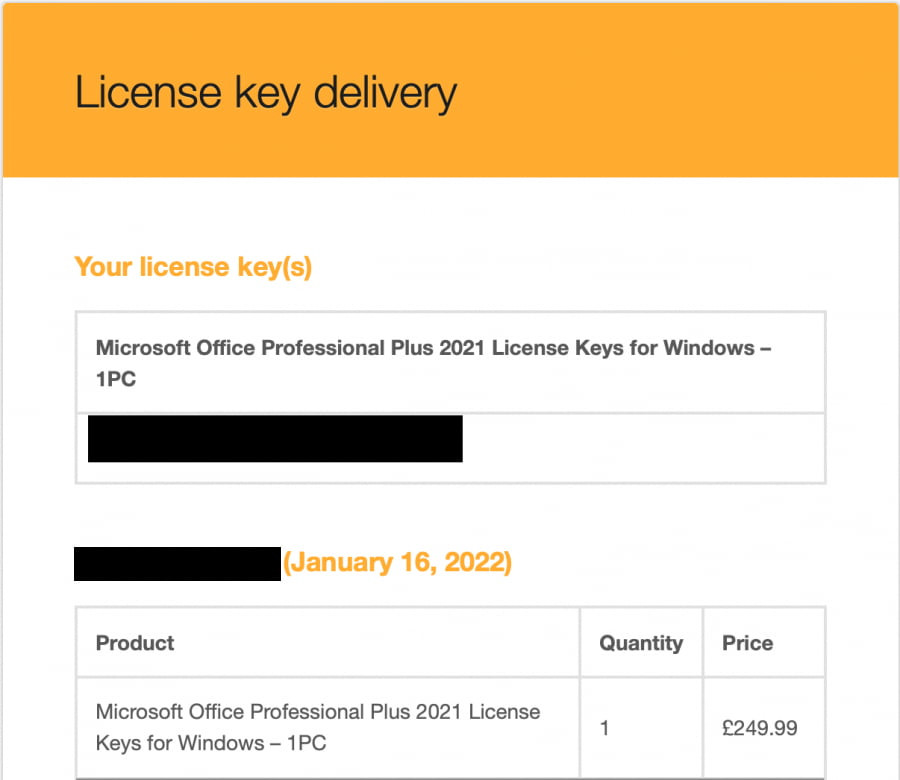Click the '(January 16, 2022)' order date
900x780 pixels.
pyautogui.click(x=397, y=562)
